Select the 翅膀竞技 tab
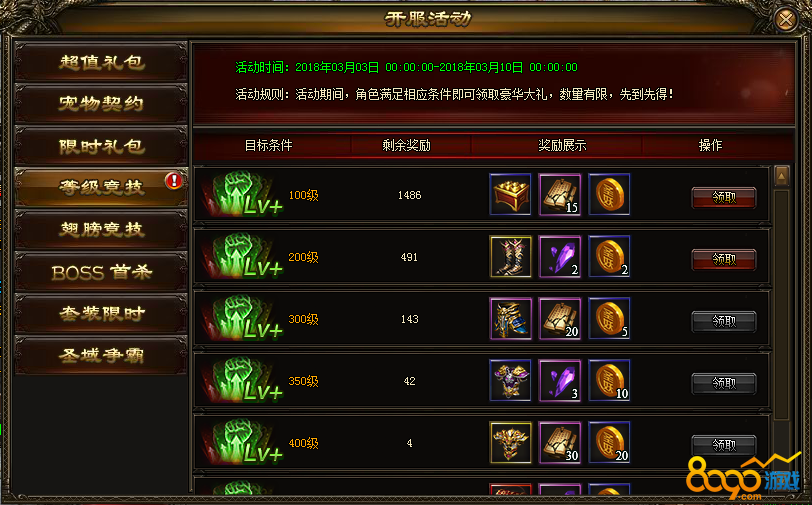This screenshot has width=812, height=505. pos(101,229)
